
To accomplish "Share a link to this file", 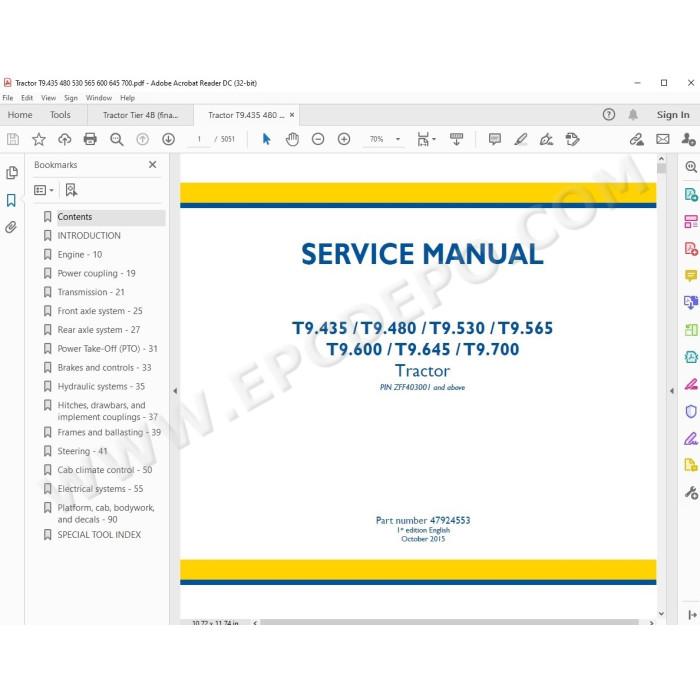I will click(637, 139).
